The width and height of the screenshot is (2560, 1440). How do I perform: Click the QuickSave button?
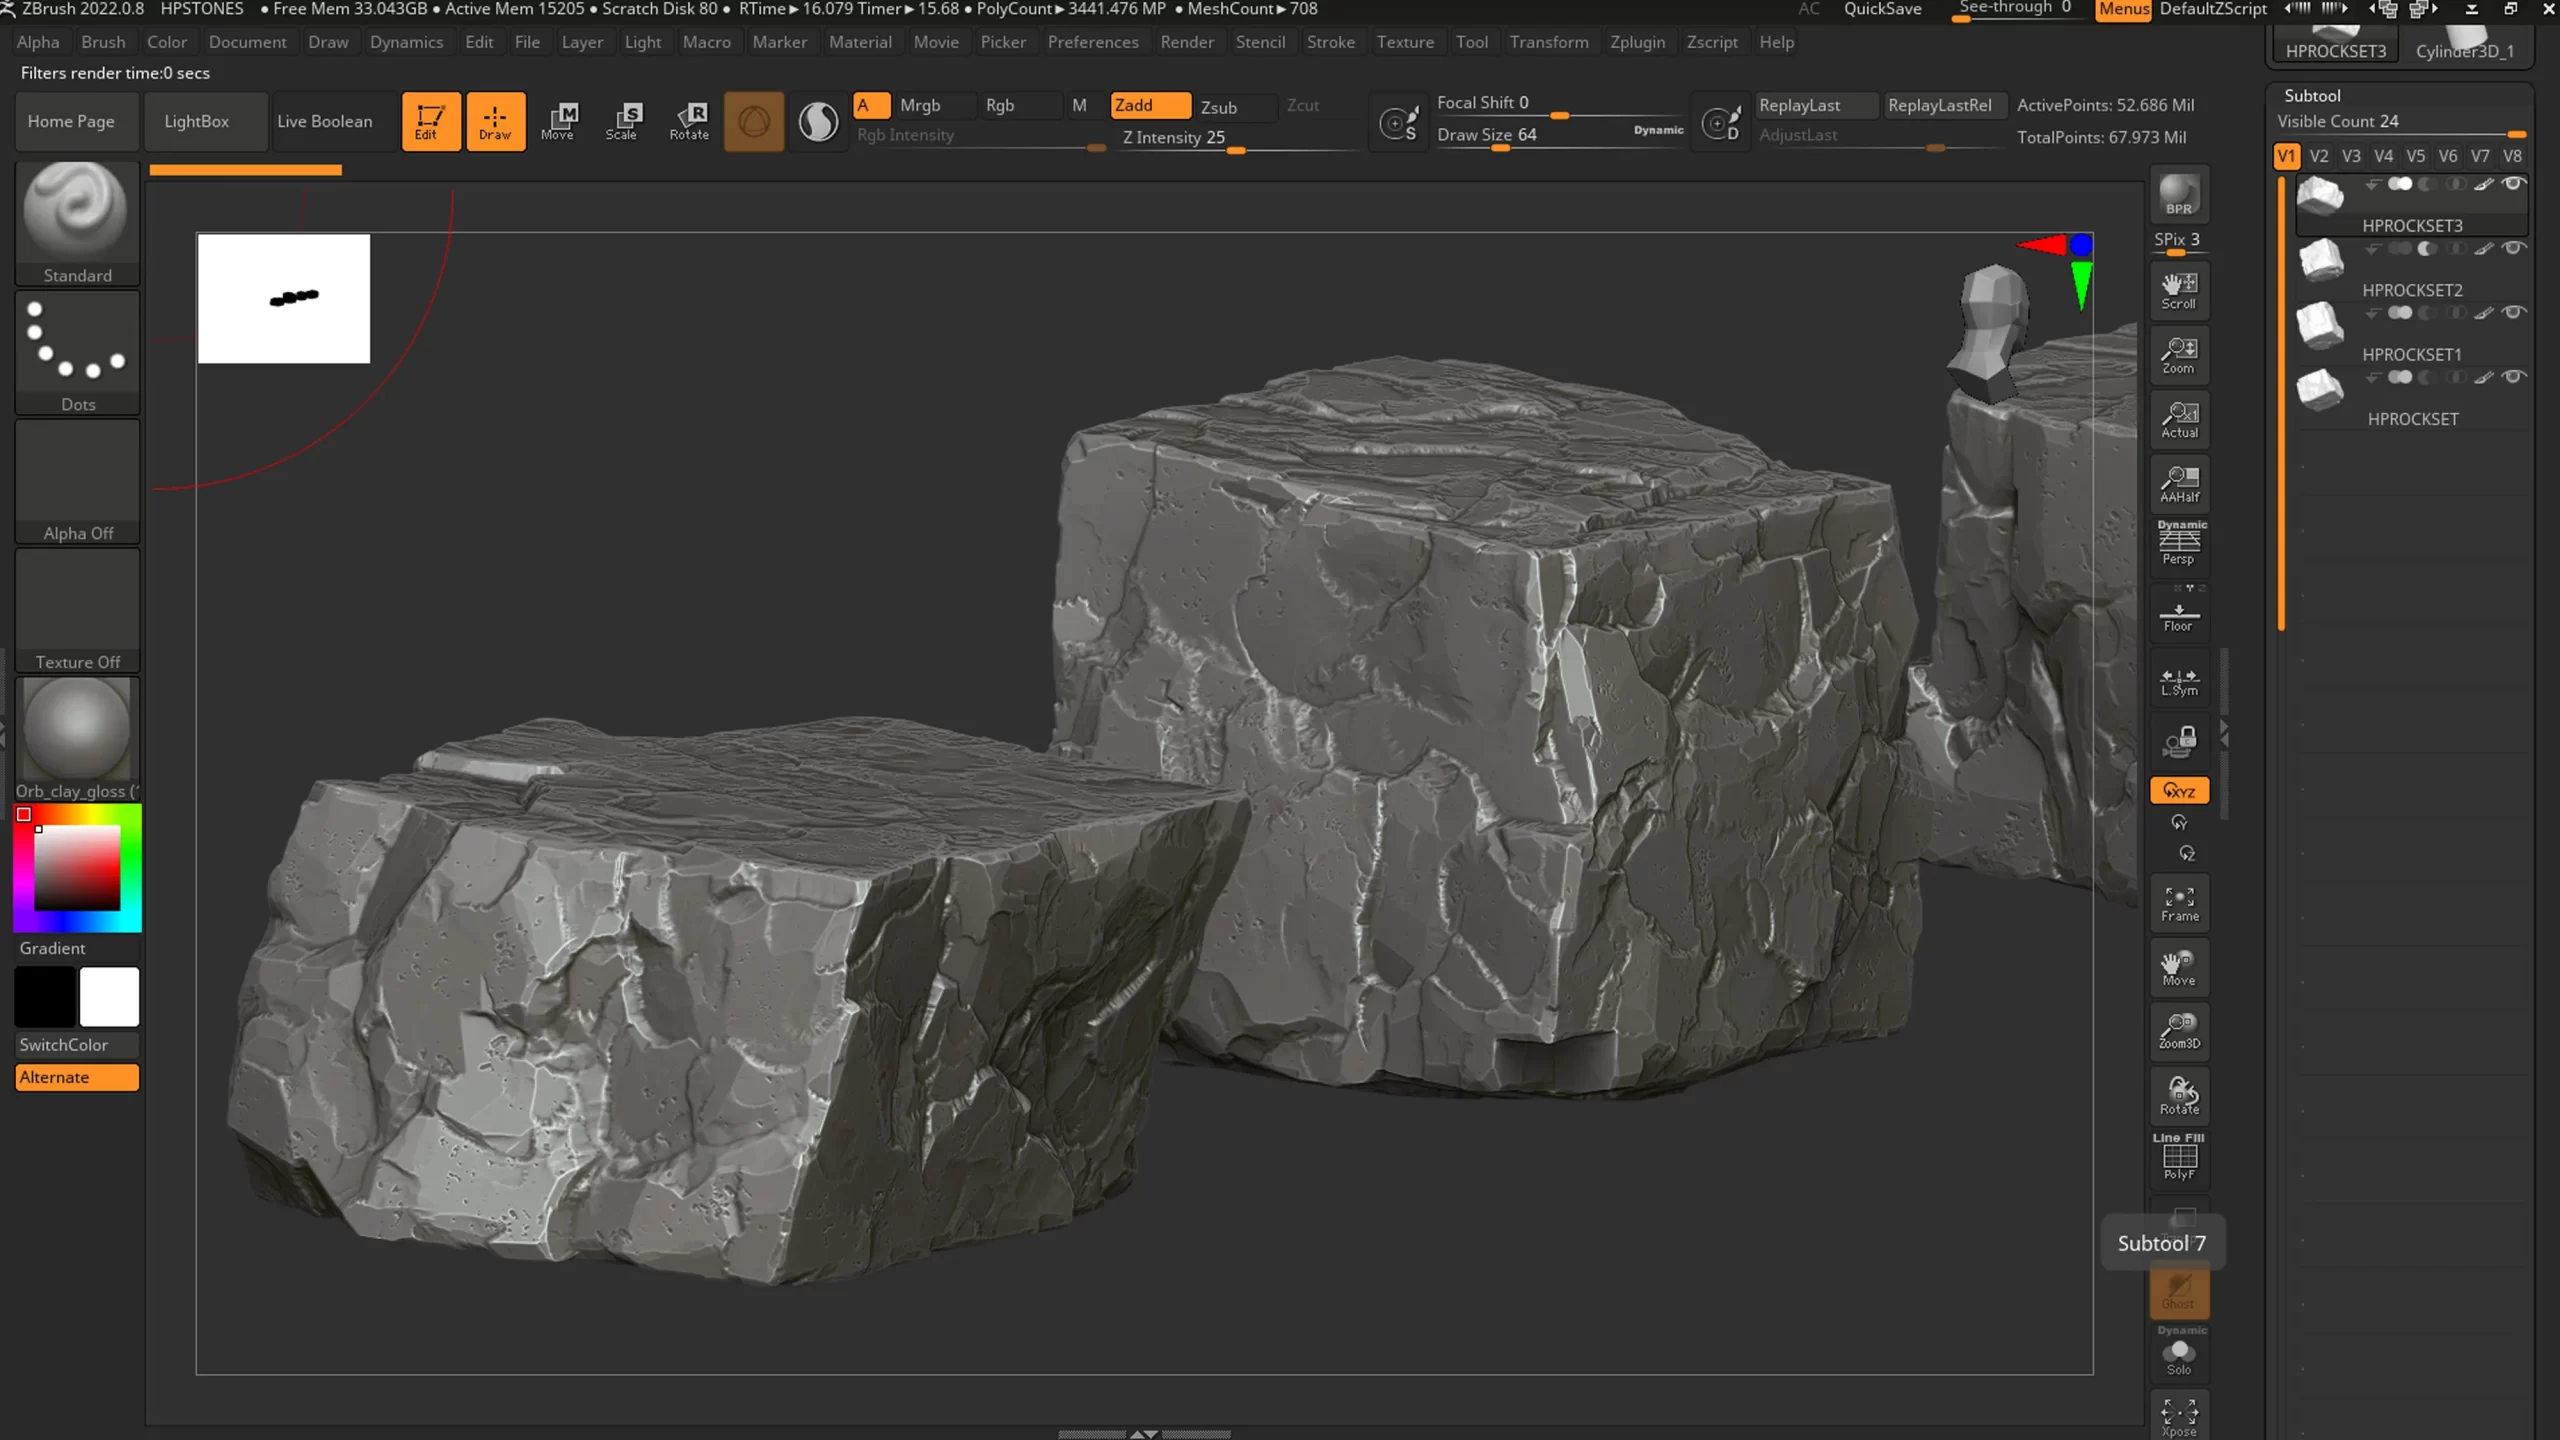1882,9
